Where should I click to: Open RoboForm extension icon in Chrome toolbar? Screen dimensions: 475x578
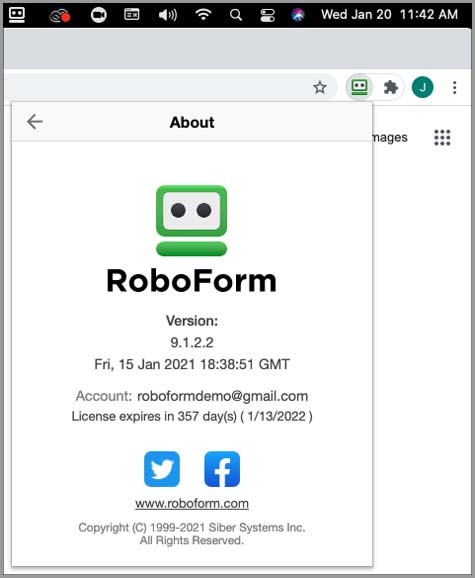pos(359,87)
